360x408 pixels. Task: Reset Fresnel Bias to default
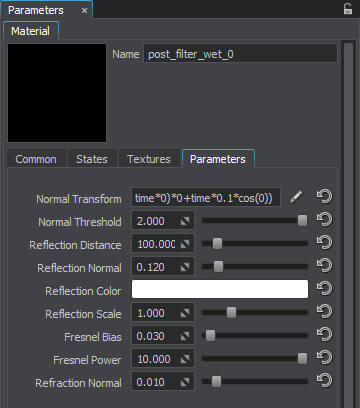324,334
